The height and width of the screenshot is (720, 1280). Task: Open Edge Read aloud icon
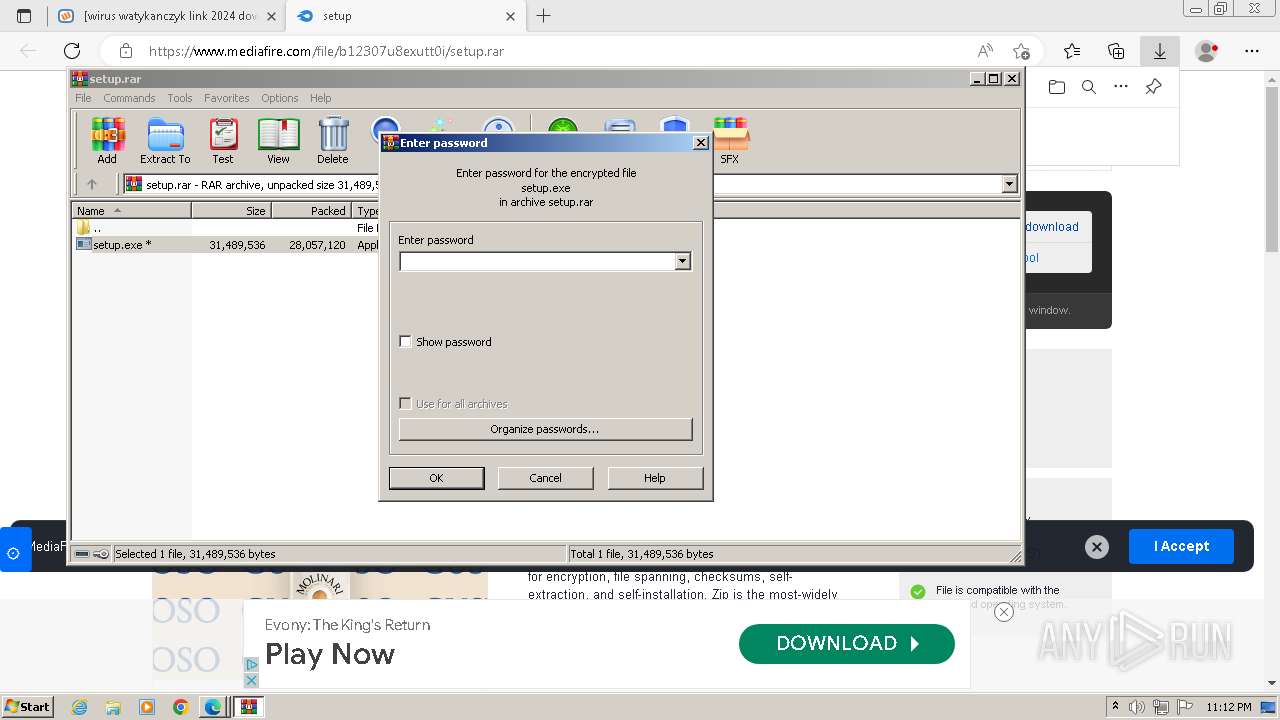(x=985, y=51)
